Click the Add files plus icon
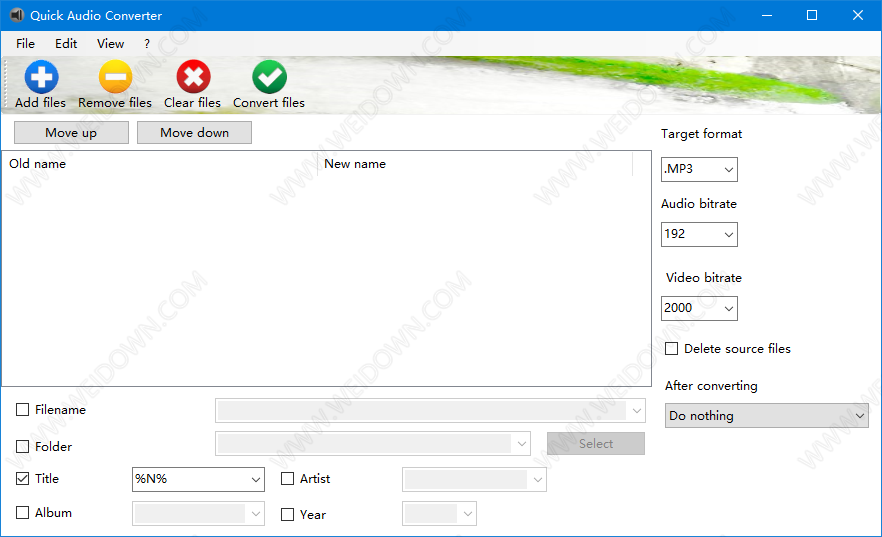The width and height of the screenshot is (882, 537). 41,76
